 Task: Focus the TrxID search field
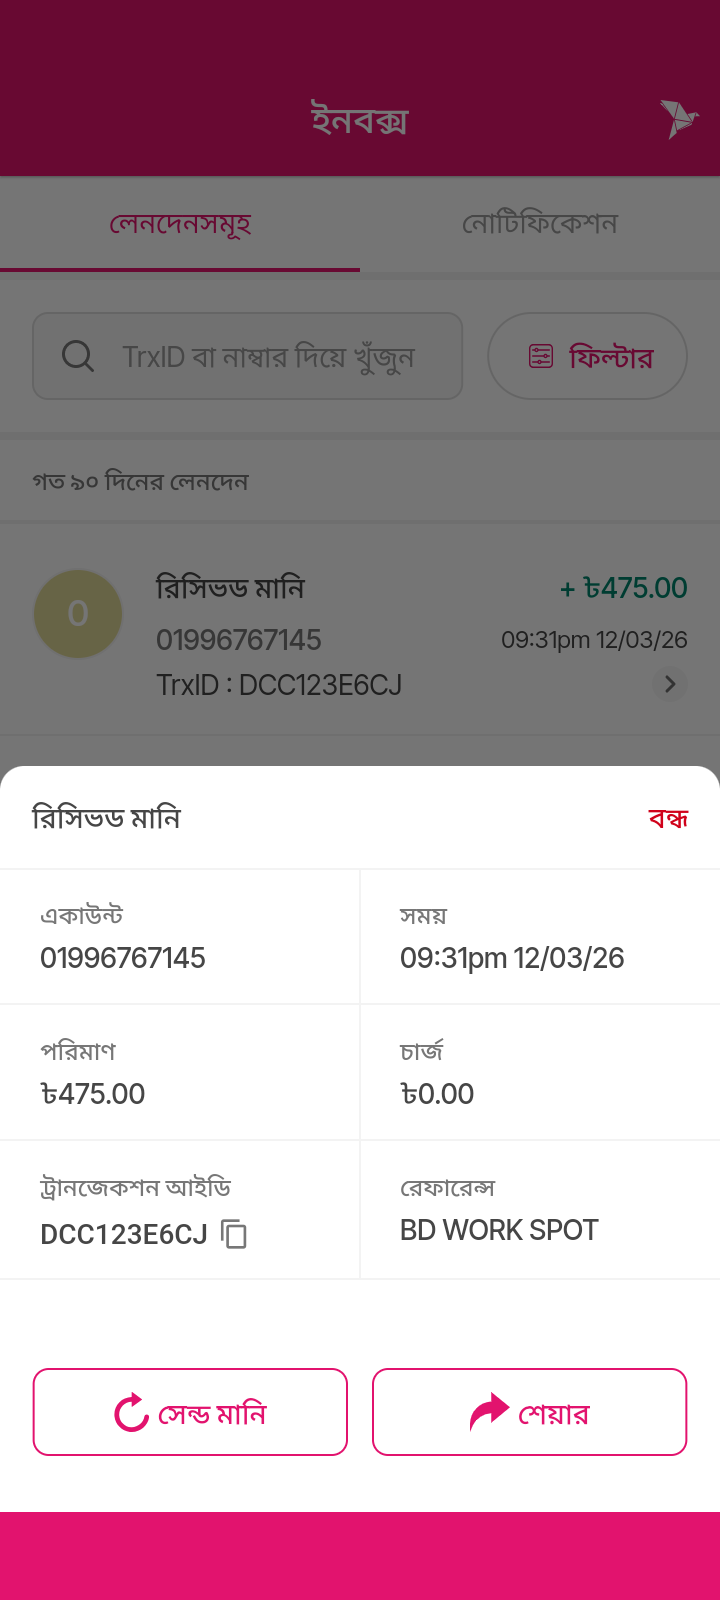tap(268, 356)
